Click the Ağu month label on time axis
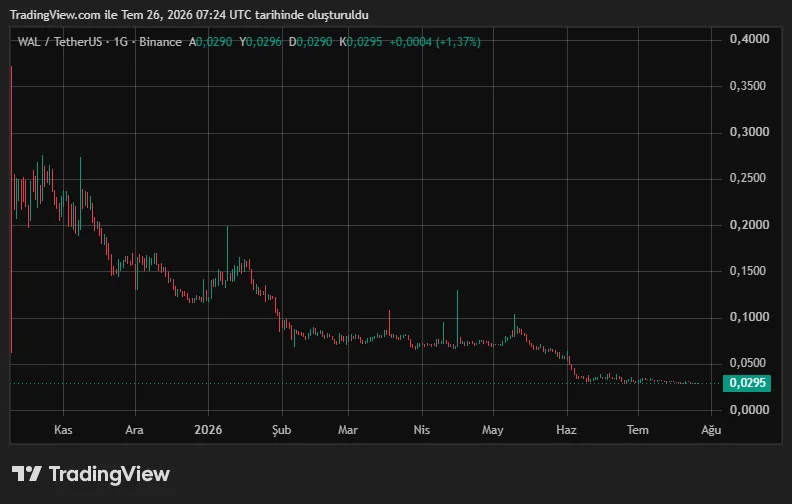The image size is (792, 504). (x=711, y=430)
